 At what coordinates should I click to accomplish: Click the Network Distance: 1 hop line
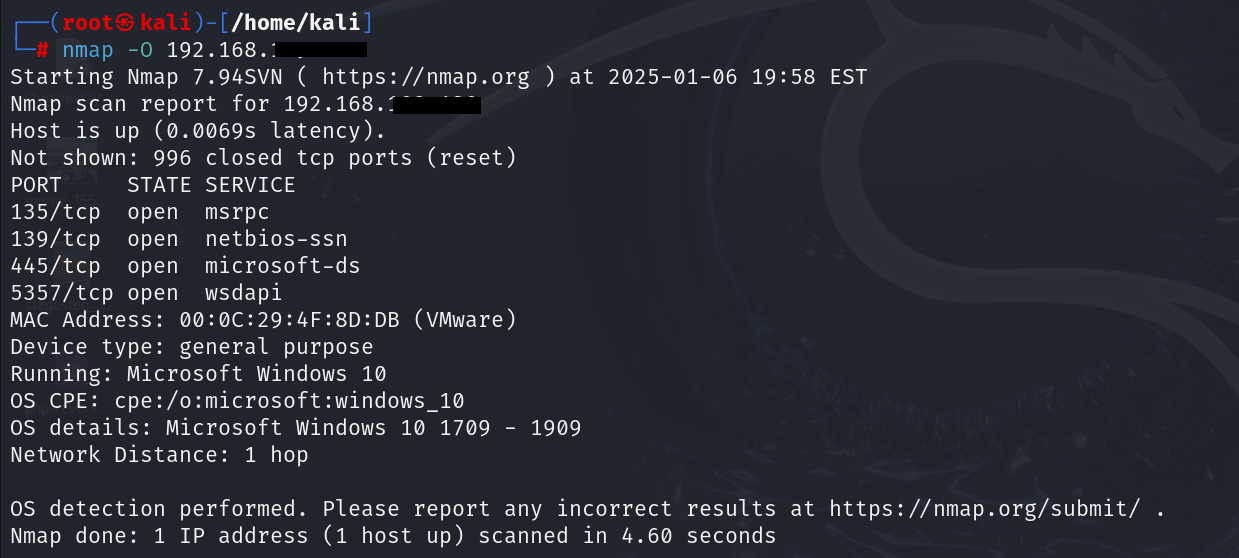pos(159,455)
